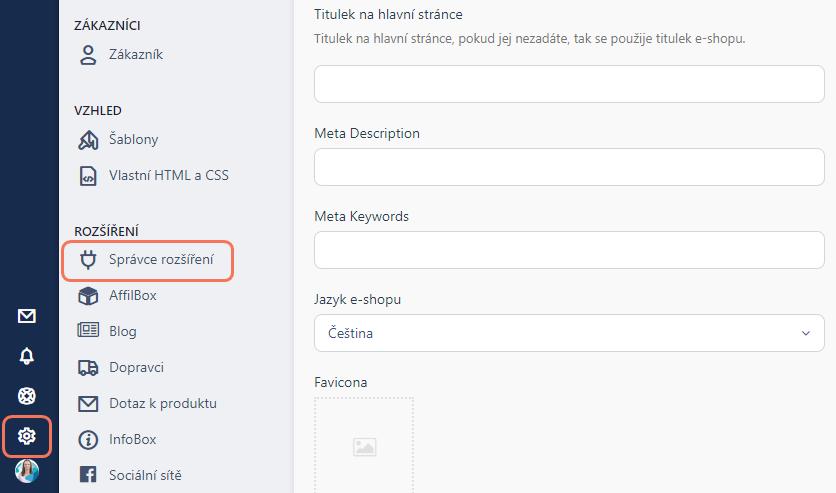Click the Dopravci truck icon
Screen dimensions: 836x493
88,368
